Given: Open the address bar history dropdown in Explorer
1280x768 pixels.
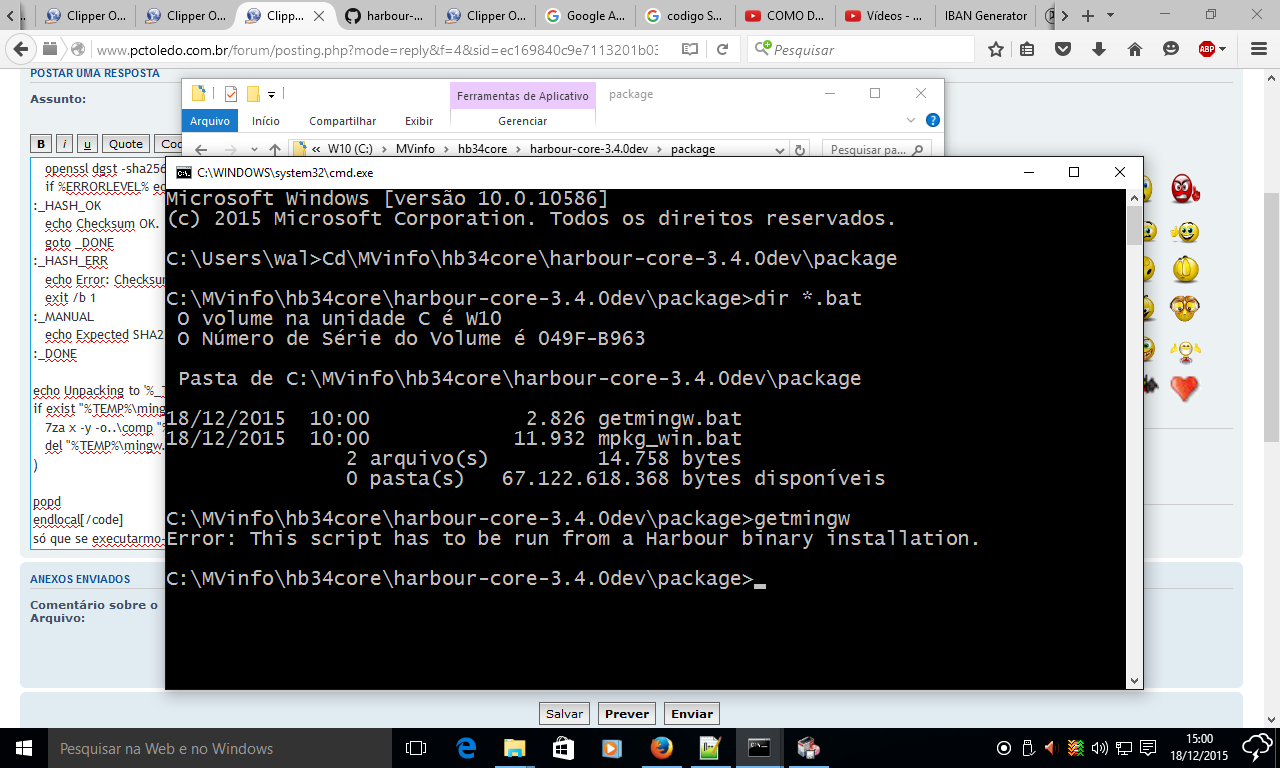Looking at the screenshot, I should [781, 150].
